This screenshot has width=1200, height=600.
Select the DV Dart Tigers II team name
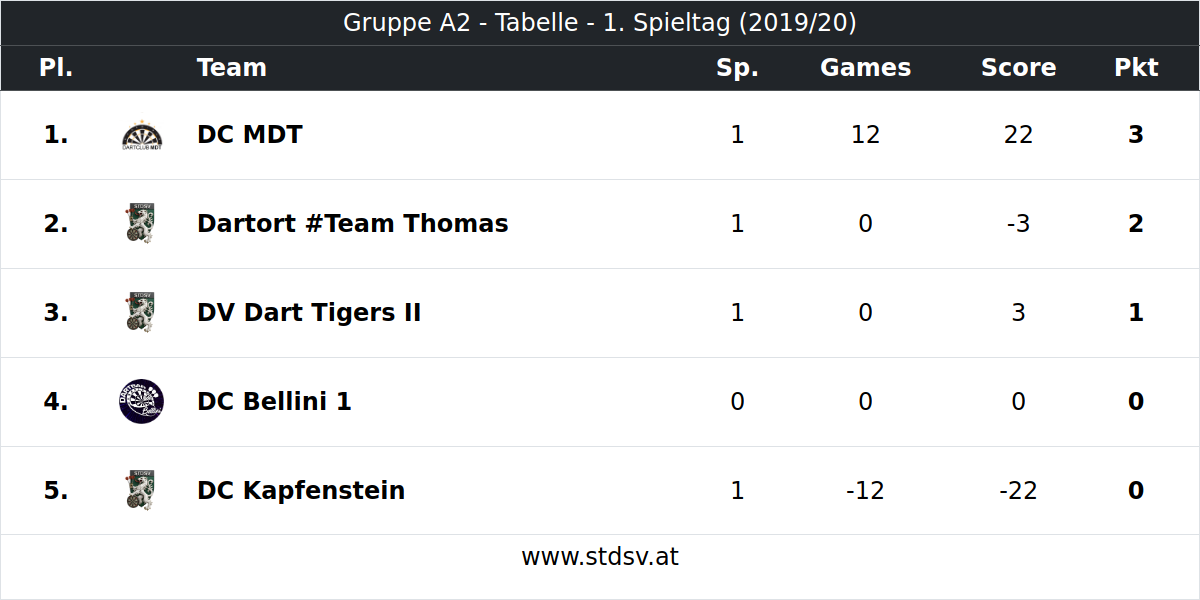[309, 312]
